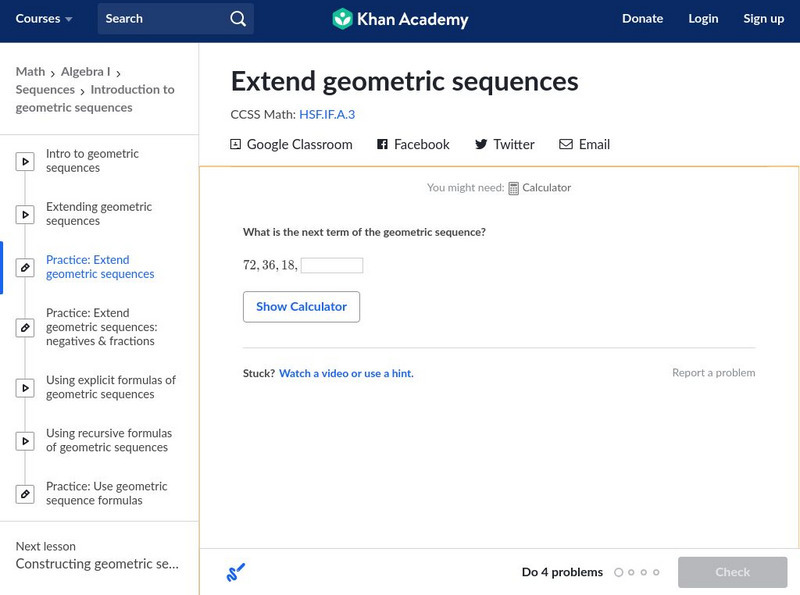Click the Report a problem link

tap(713, 373)
